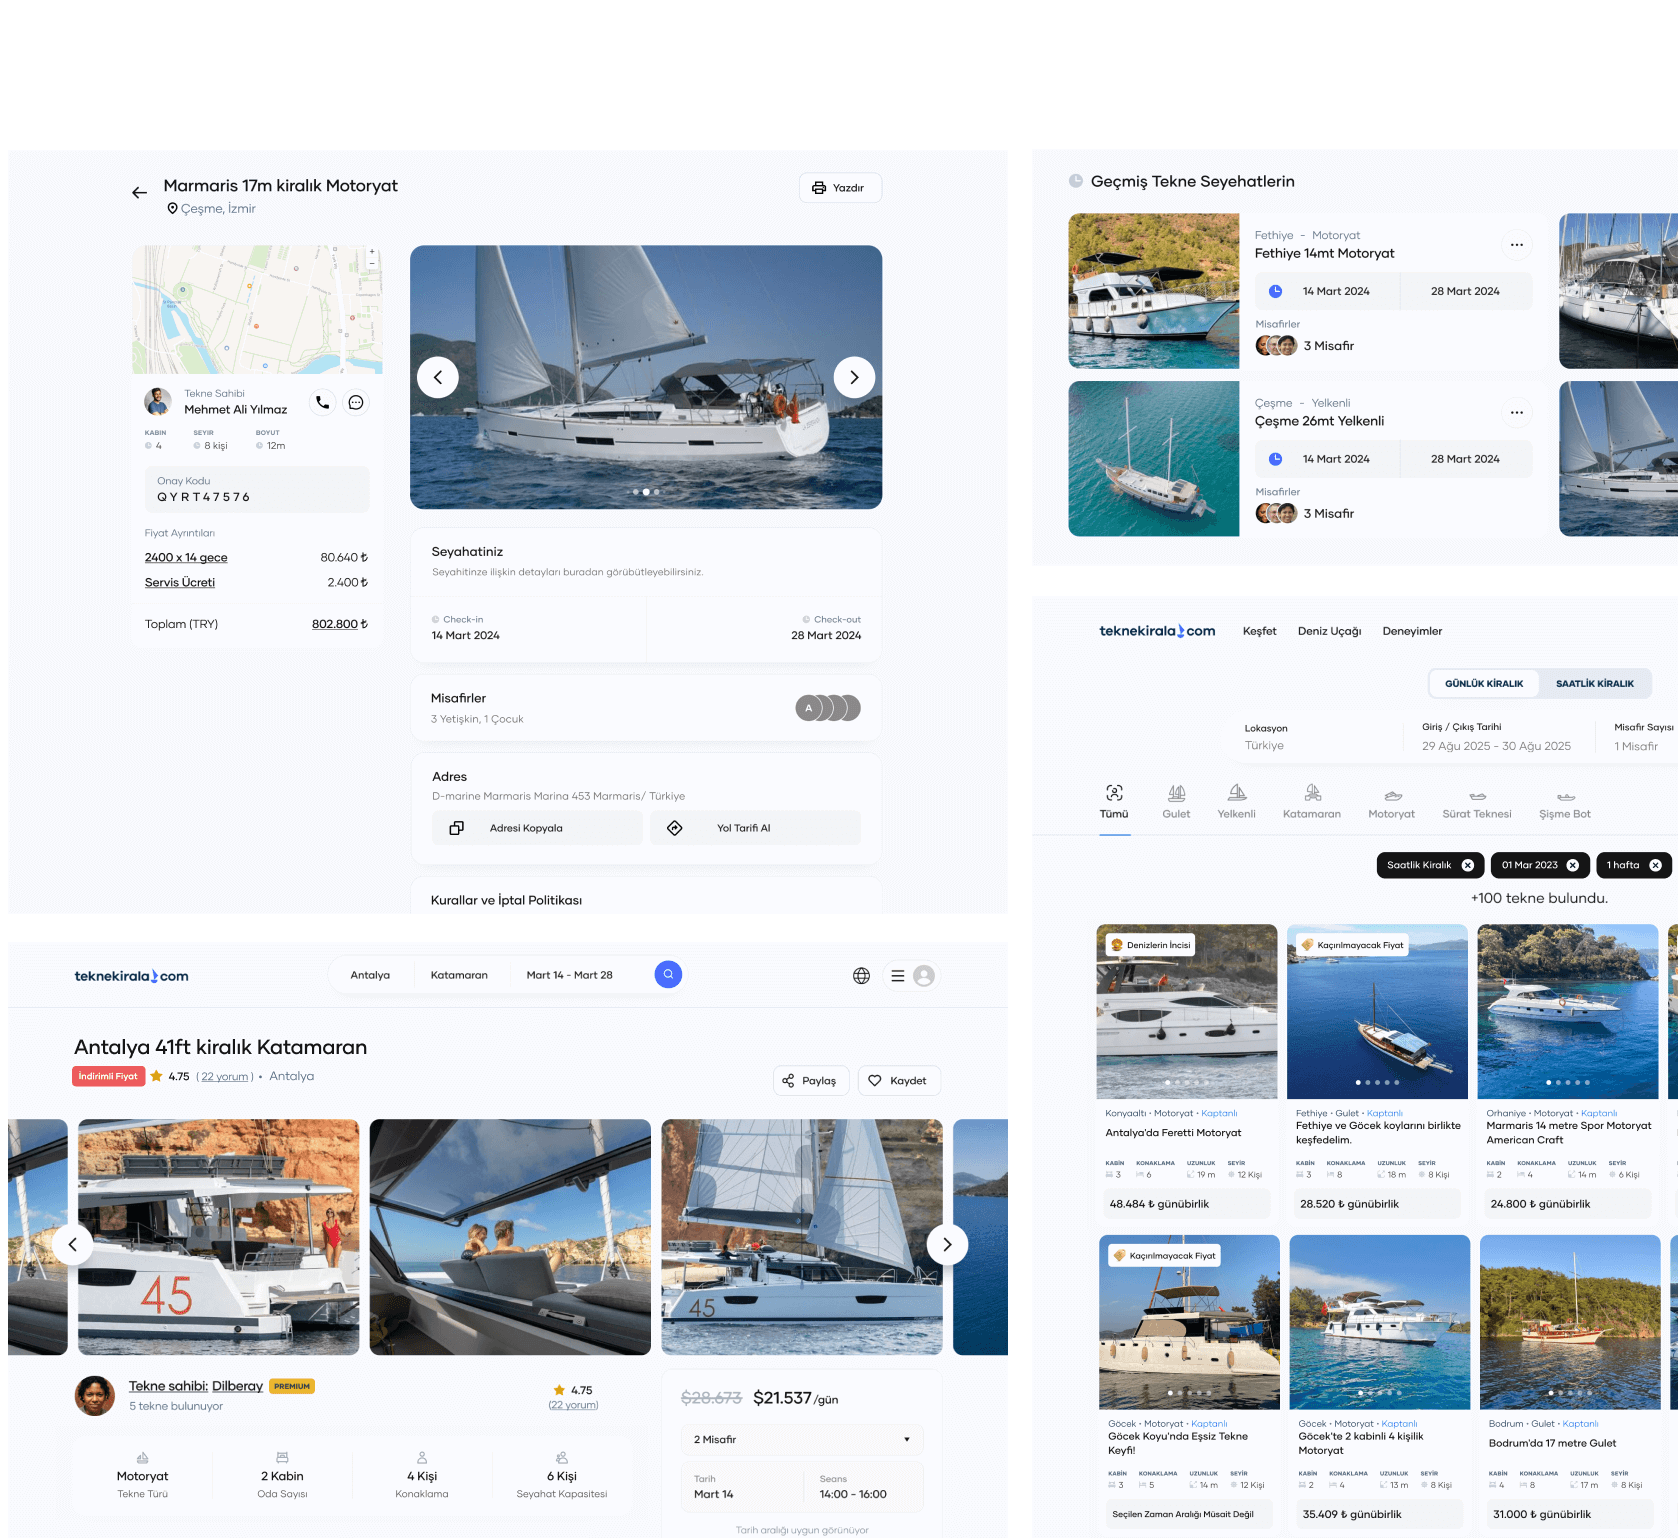The width and height of the screenshot is (1678, 1538).
Task: Remove the 1 hafta filter chip
Action: click(1655, 865)
